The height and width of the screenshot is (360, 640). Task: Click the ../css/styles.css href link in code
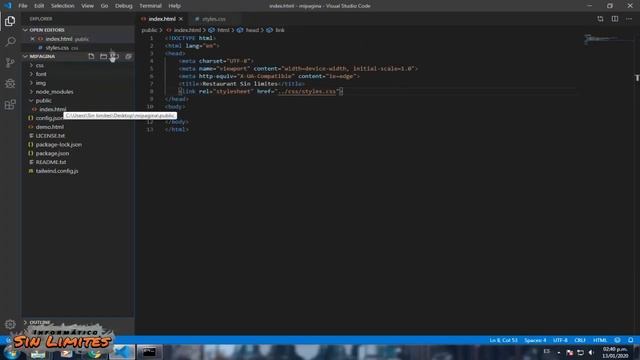click(x=307, y=91)
